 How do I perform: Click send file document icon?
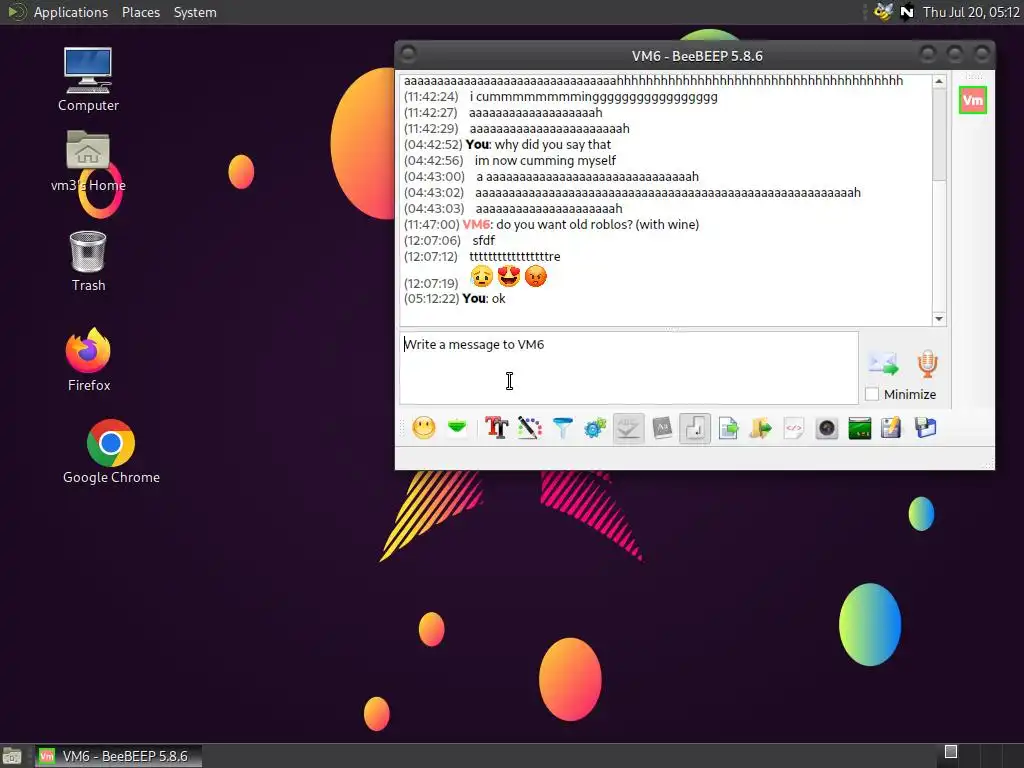coord(728,428)
